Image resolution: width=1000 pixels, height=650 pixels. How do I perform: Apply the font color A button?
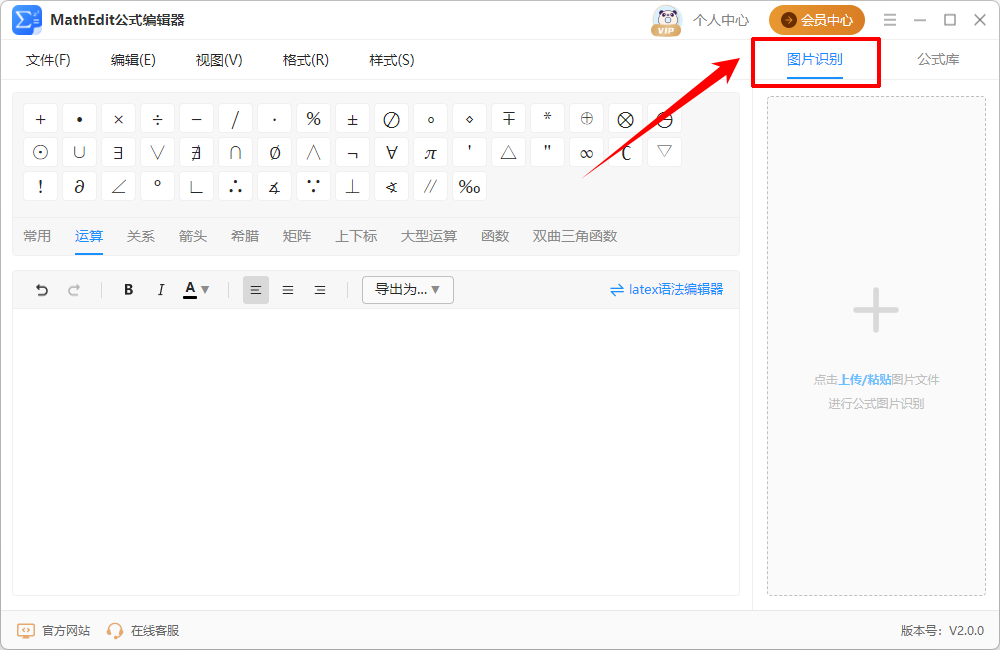(x=190, y=290)
